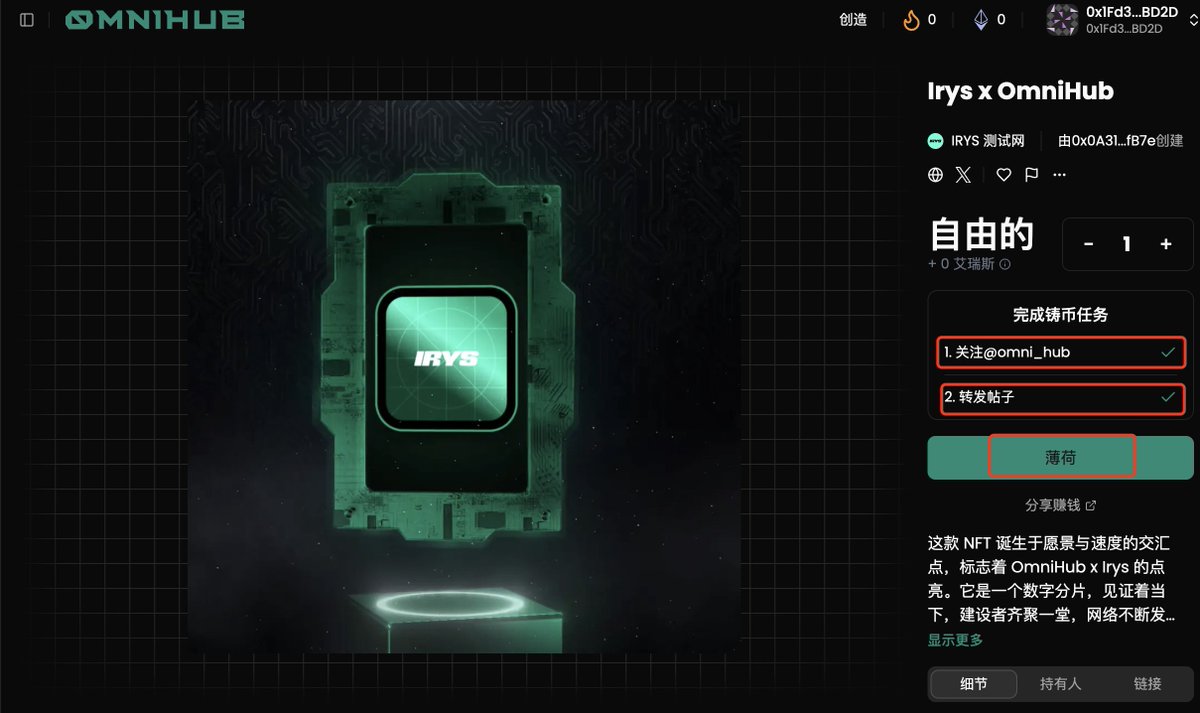
Task: Open the 分享赚钱 link
Action: click(x=1060, y=506)
